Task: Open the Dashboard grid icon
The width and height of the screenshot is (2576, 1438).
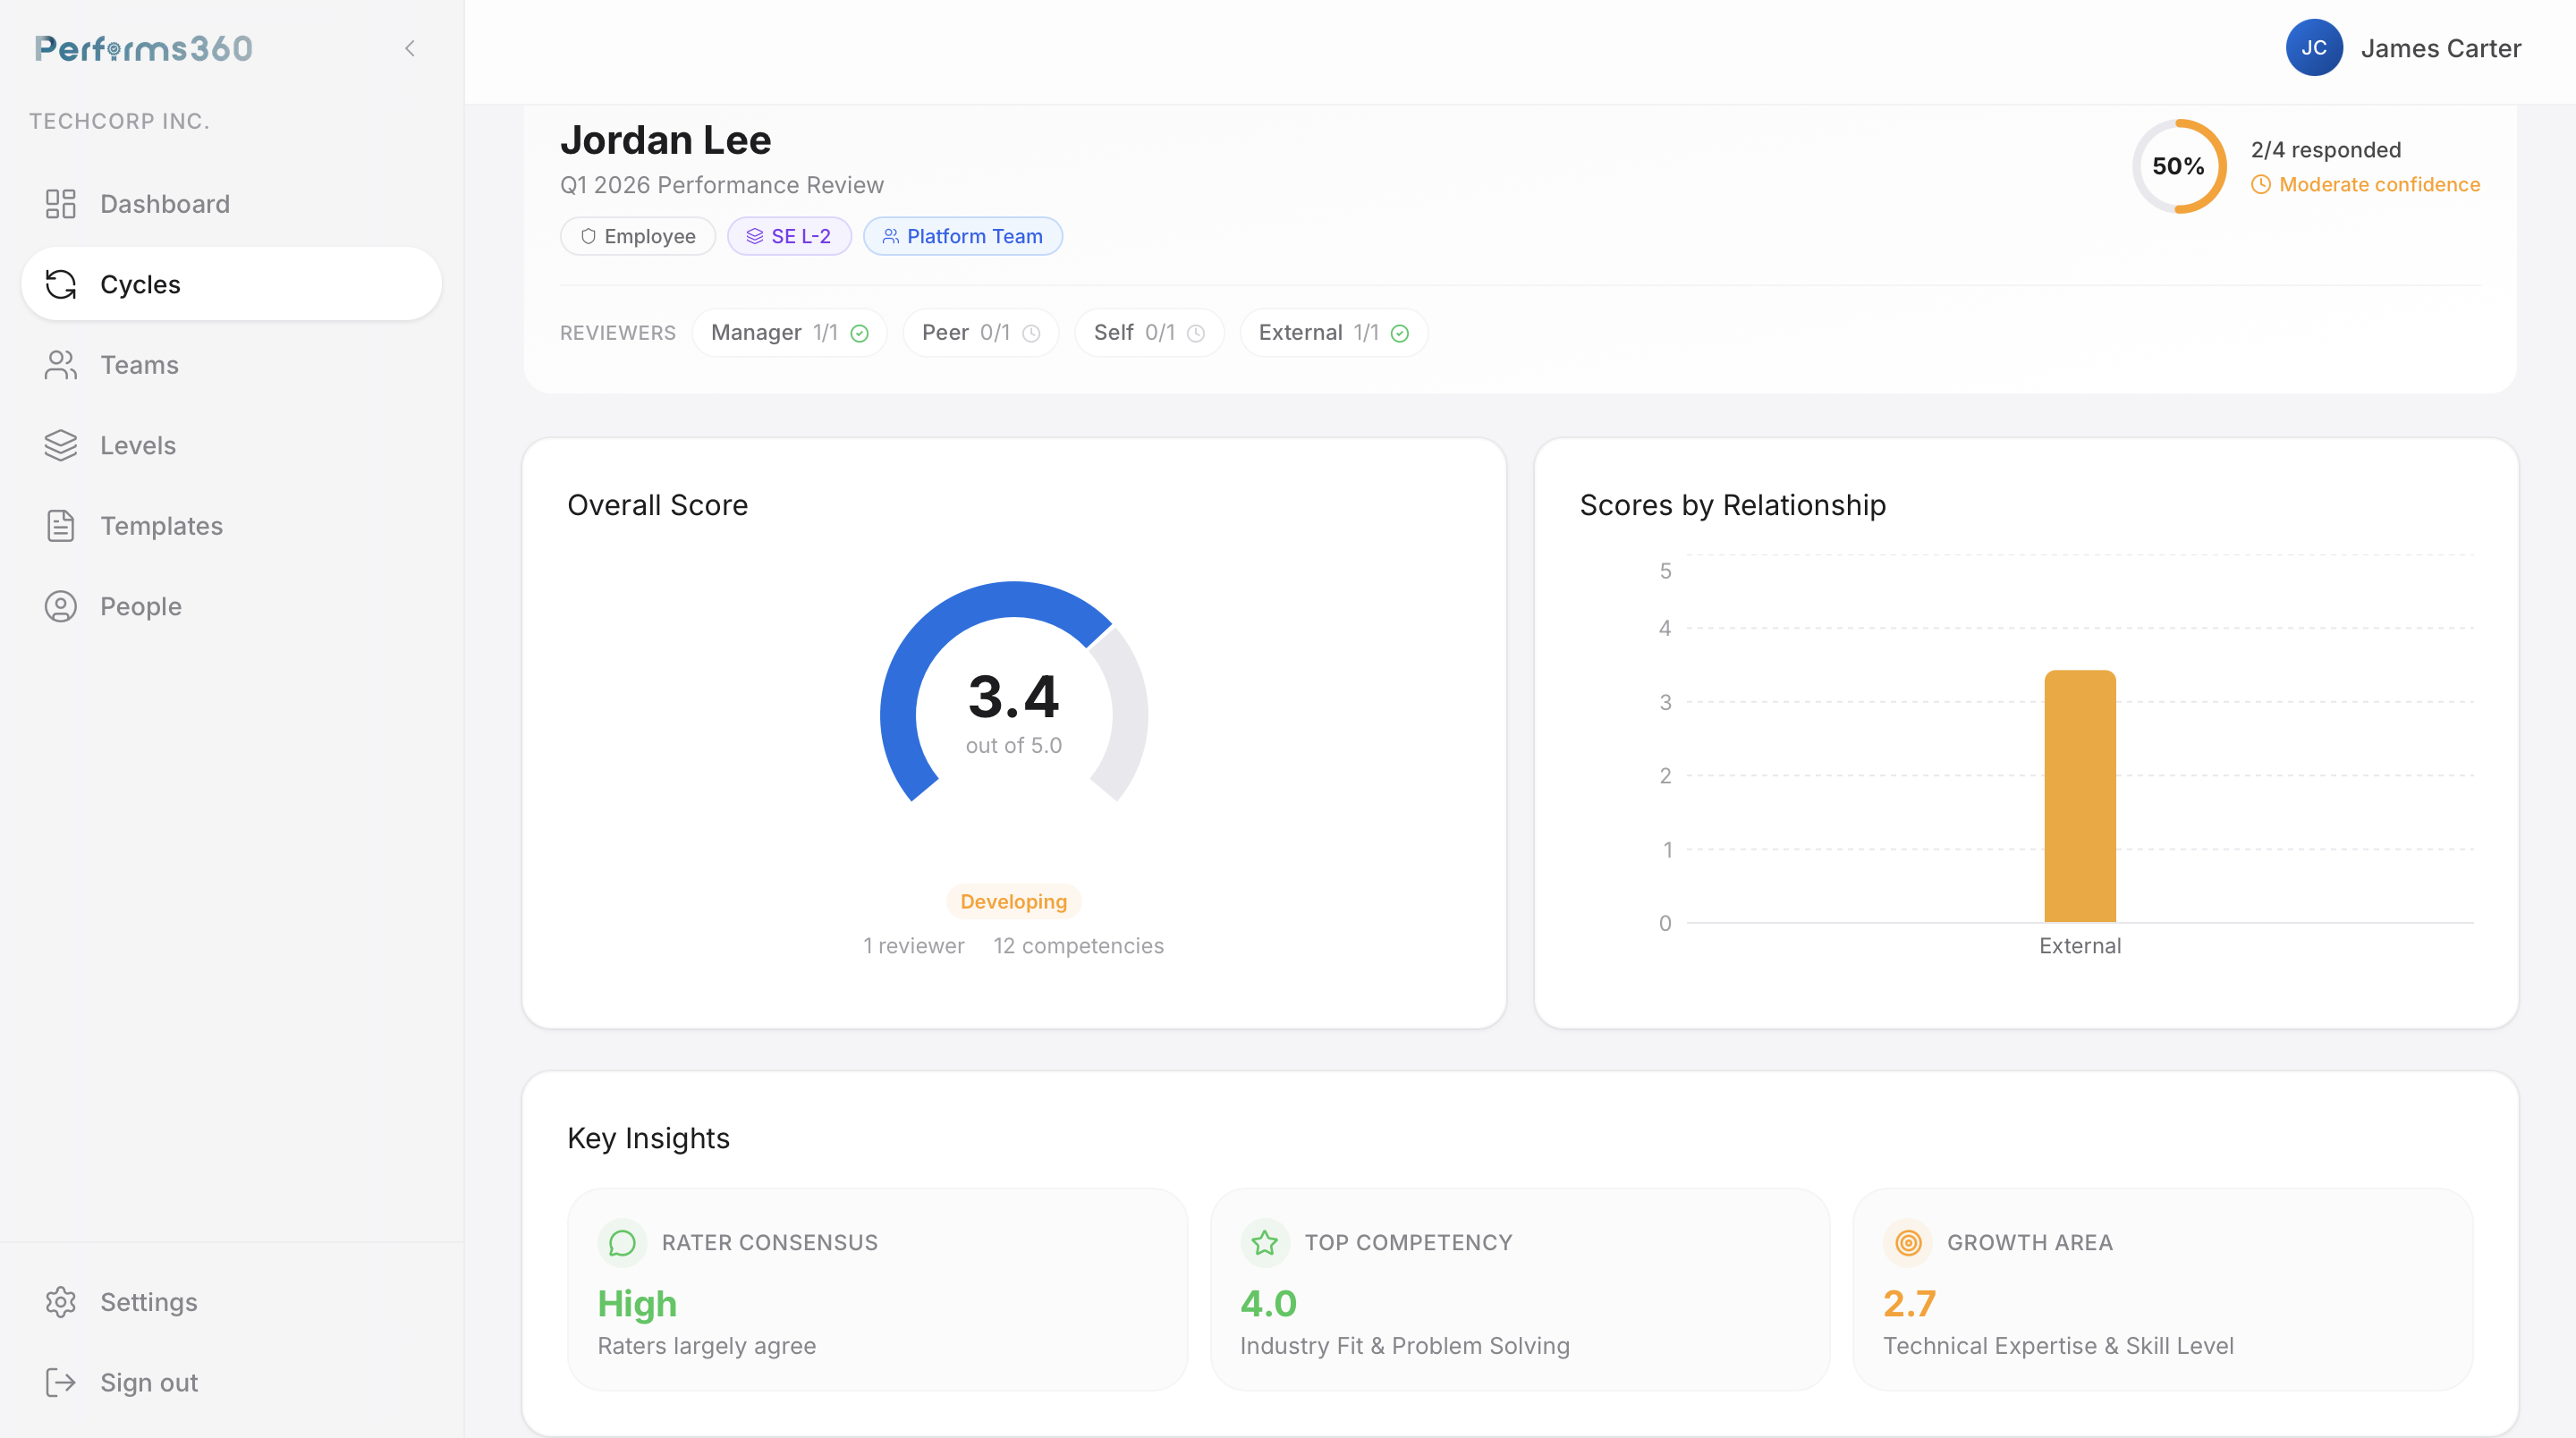Action: click(61, 204)
